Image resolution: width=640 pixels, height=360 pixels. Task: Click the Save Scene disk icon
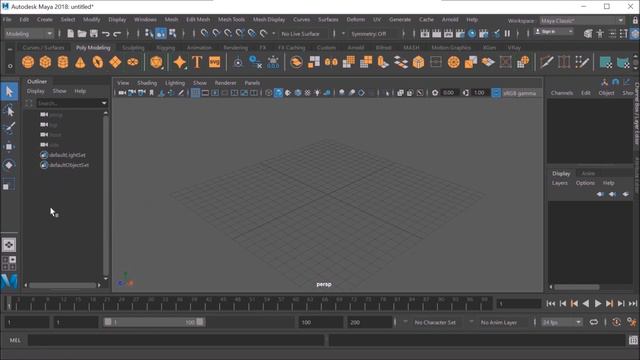94,33
